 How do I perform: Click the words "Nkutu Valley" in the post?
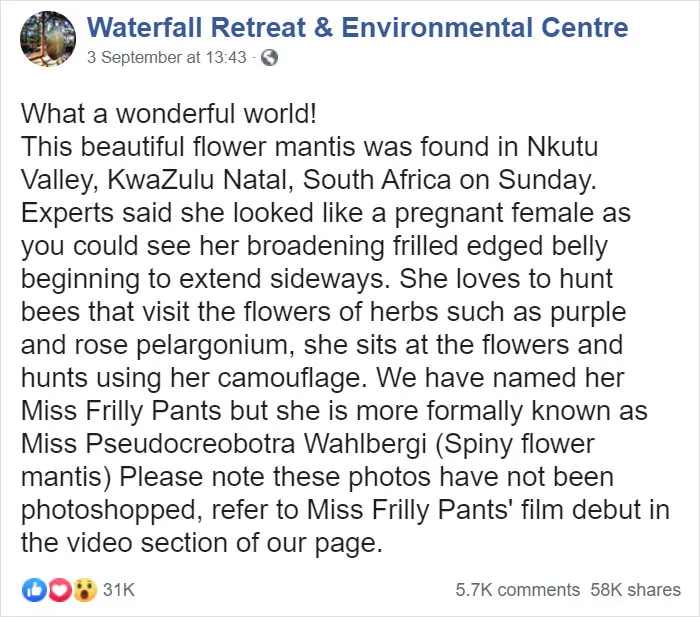[x=562, y=146]
